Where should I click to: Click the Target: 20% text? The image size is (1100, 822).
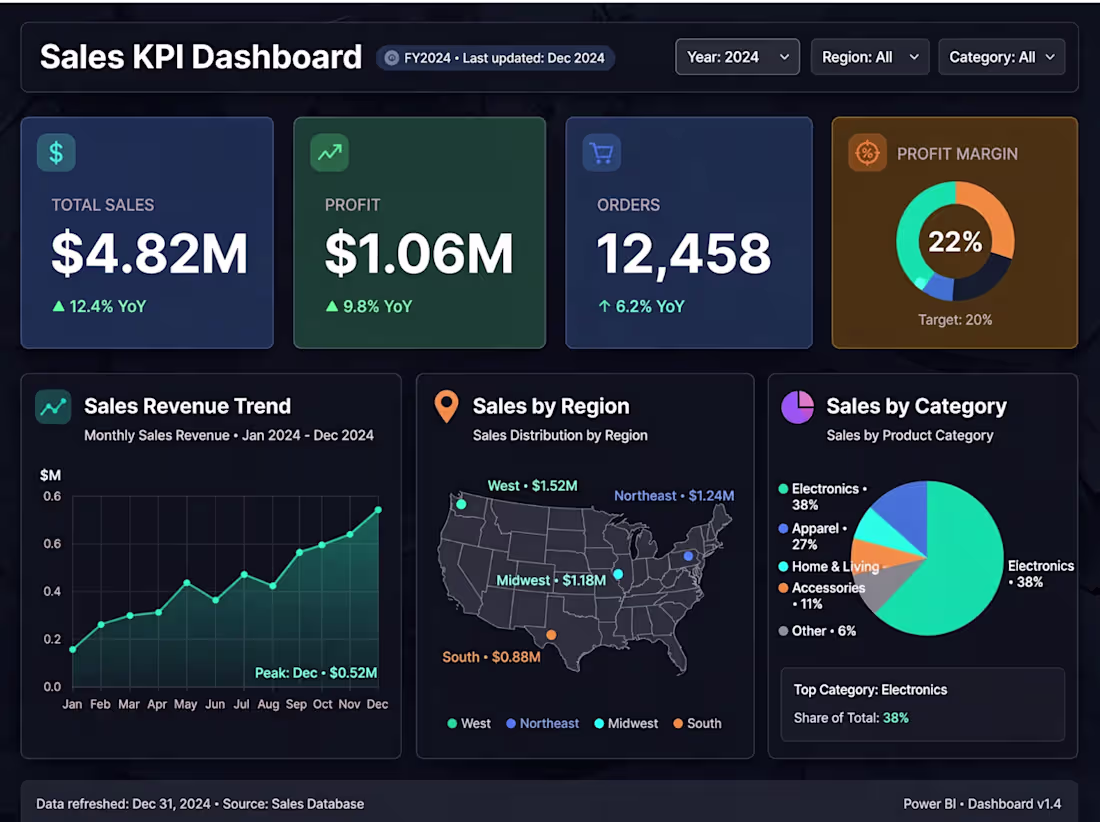955,320
